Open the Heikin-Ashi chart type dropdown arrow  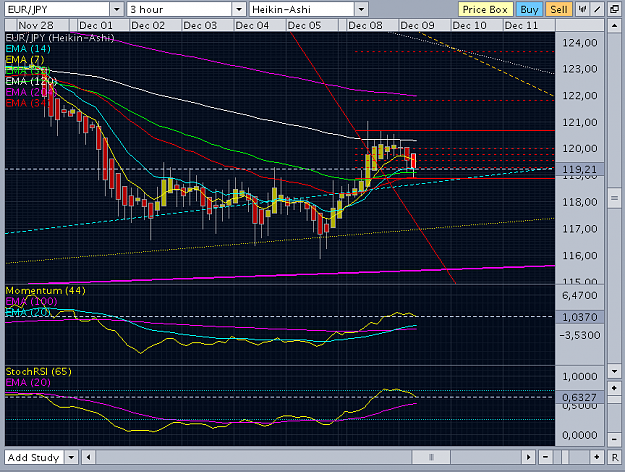(x=361, y=9)
